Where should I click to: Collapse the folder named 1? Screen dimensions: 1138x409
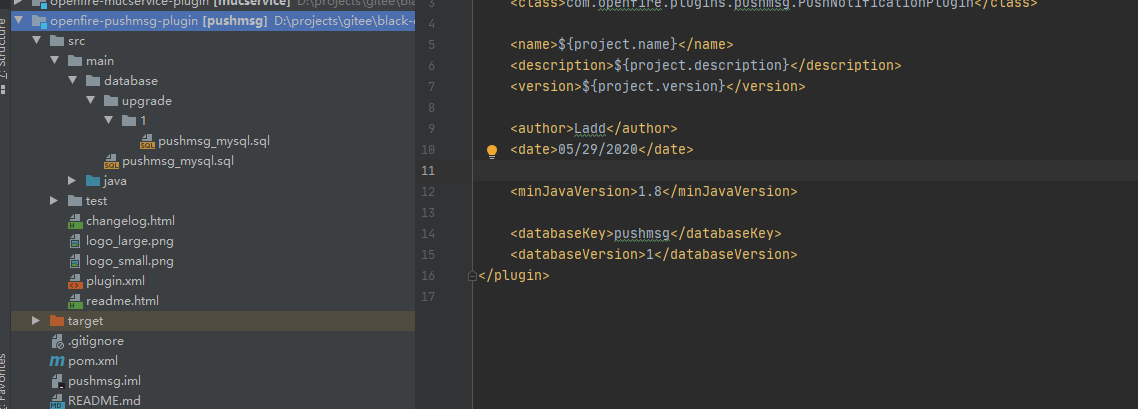tap(109, 120)
